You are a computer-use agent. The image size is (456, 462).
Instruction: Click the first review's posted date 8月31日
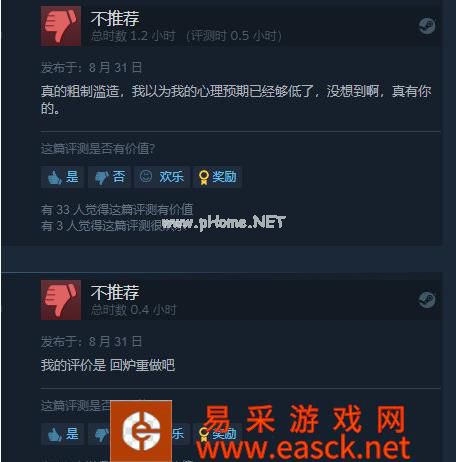(116, 68)
